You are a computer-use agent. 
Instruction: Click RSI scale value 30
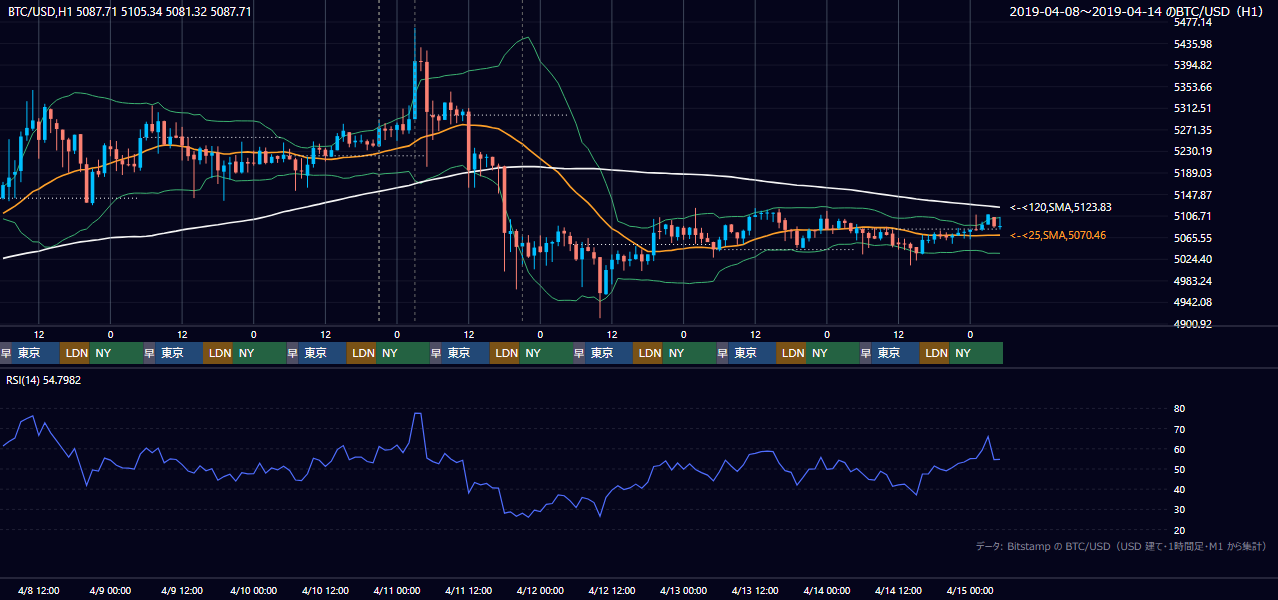(1180, 510)
